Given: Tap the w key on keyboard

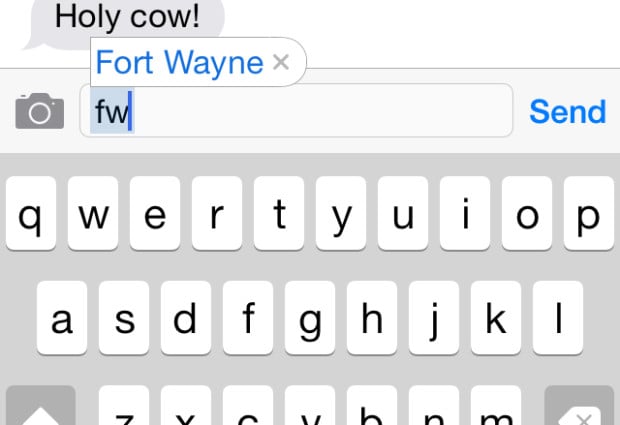Looking at the screenshot, I should click(93, 213).
